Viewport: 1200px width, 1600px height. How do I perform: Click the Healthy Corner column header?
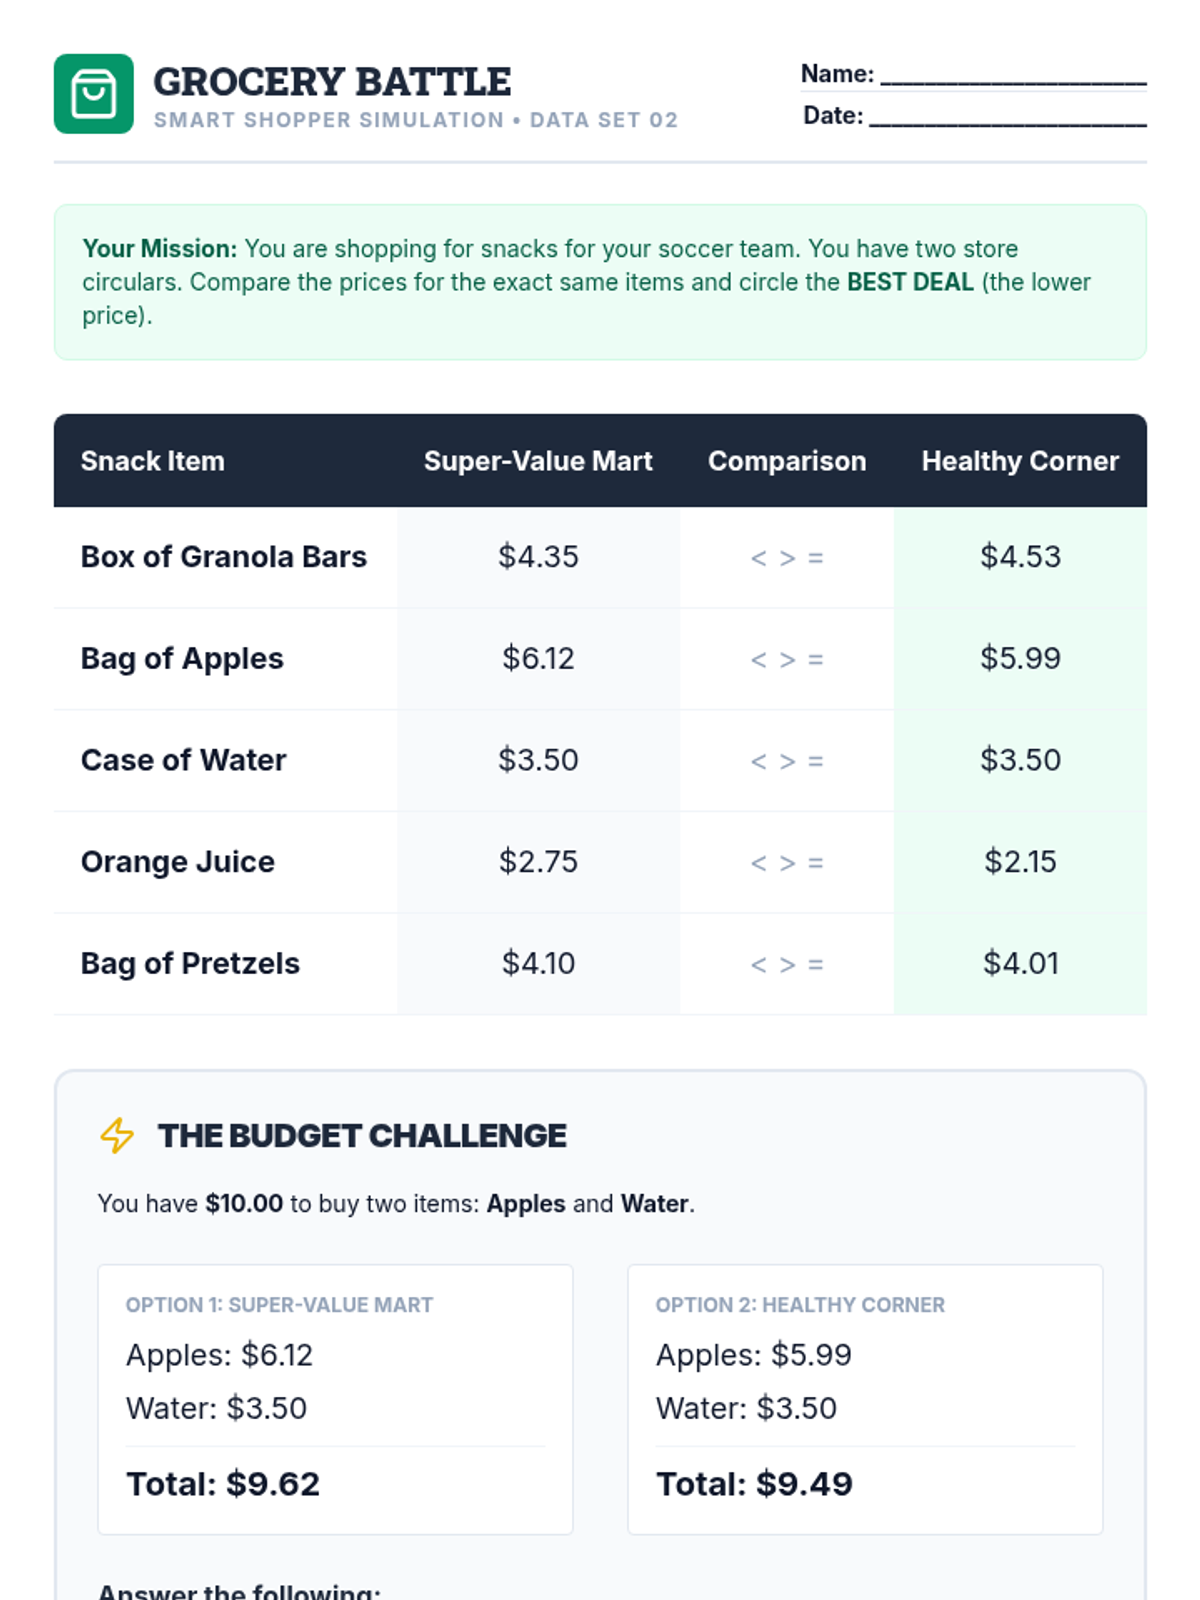1020,461
